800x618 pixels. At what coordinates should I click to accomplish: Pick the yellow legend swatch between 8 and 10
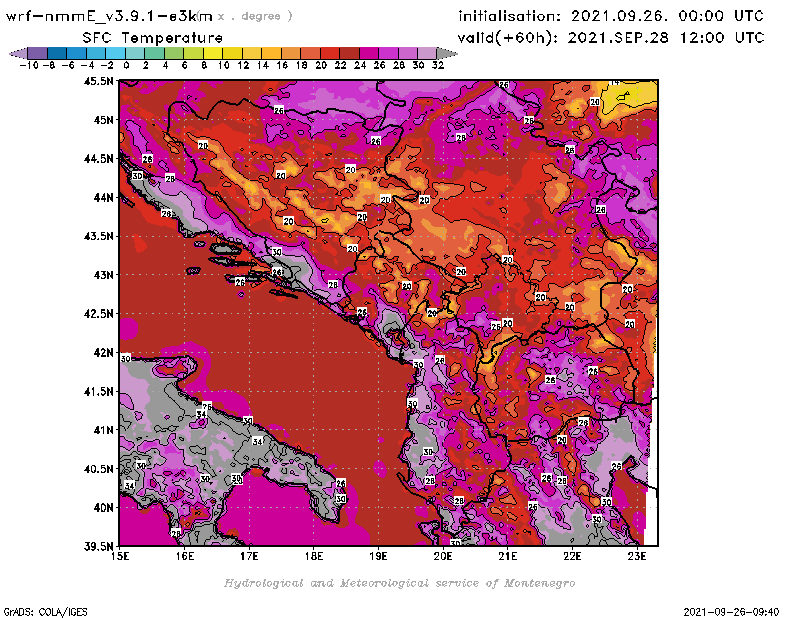213,53
